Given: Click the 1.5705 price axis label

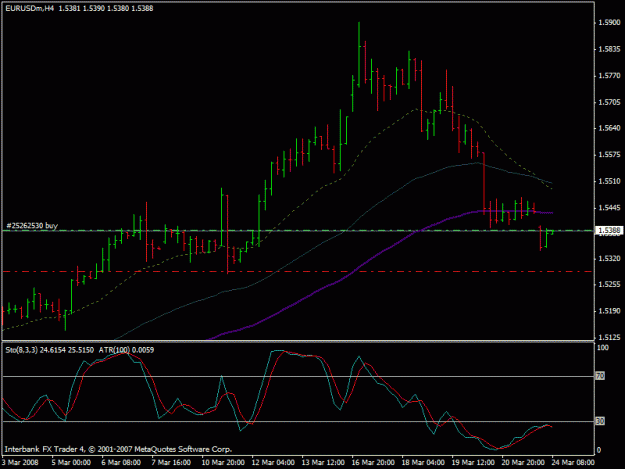Looking at the screenshot, I should [609, 102].
